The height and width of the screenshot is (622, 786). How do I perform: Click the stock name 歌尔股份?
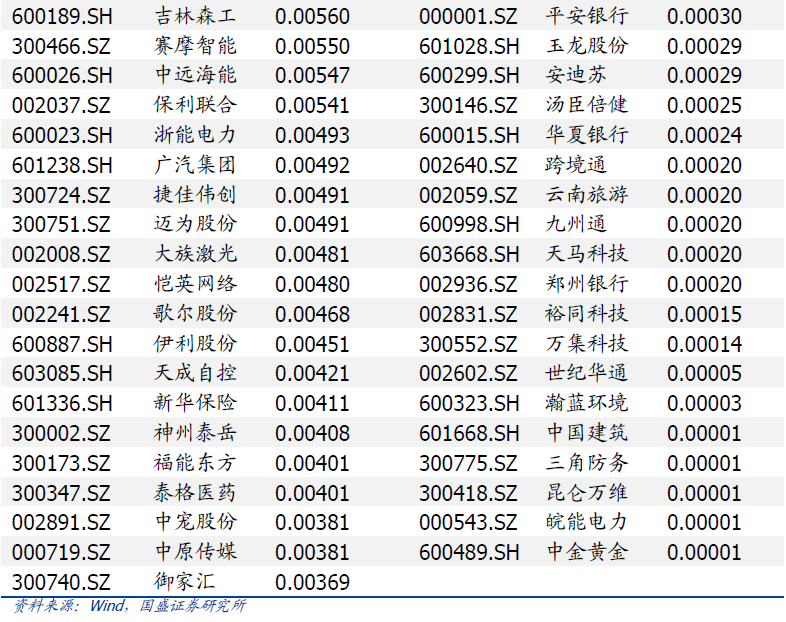tap(195, 314)
